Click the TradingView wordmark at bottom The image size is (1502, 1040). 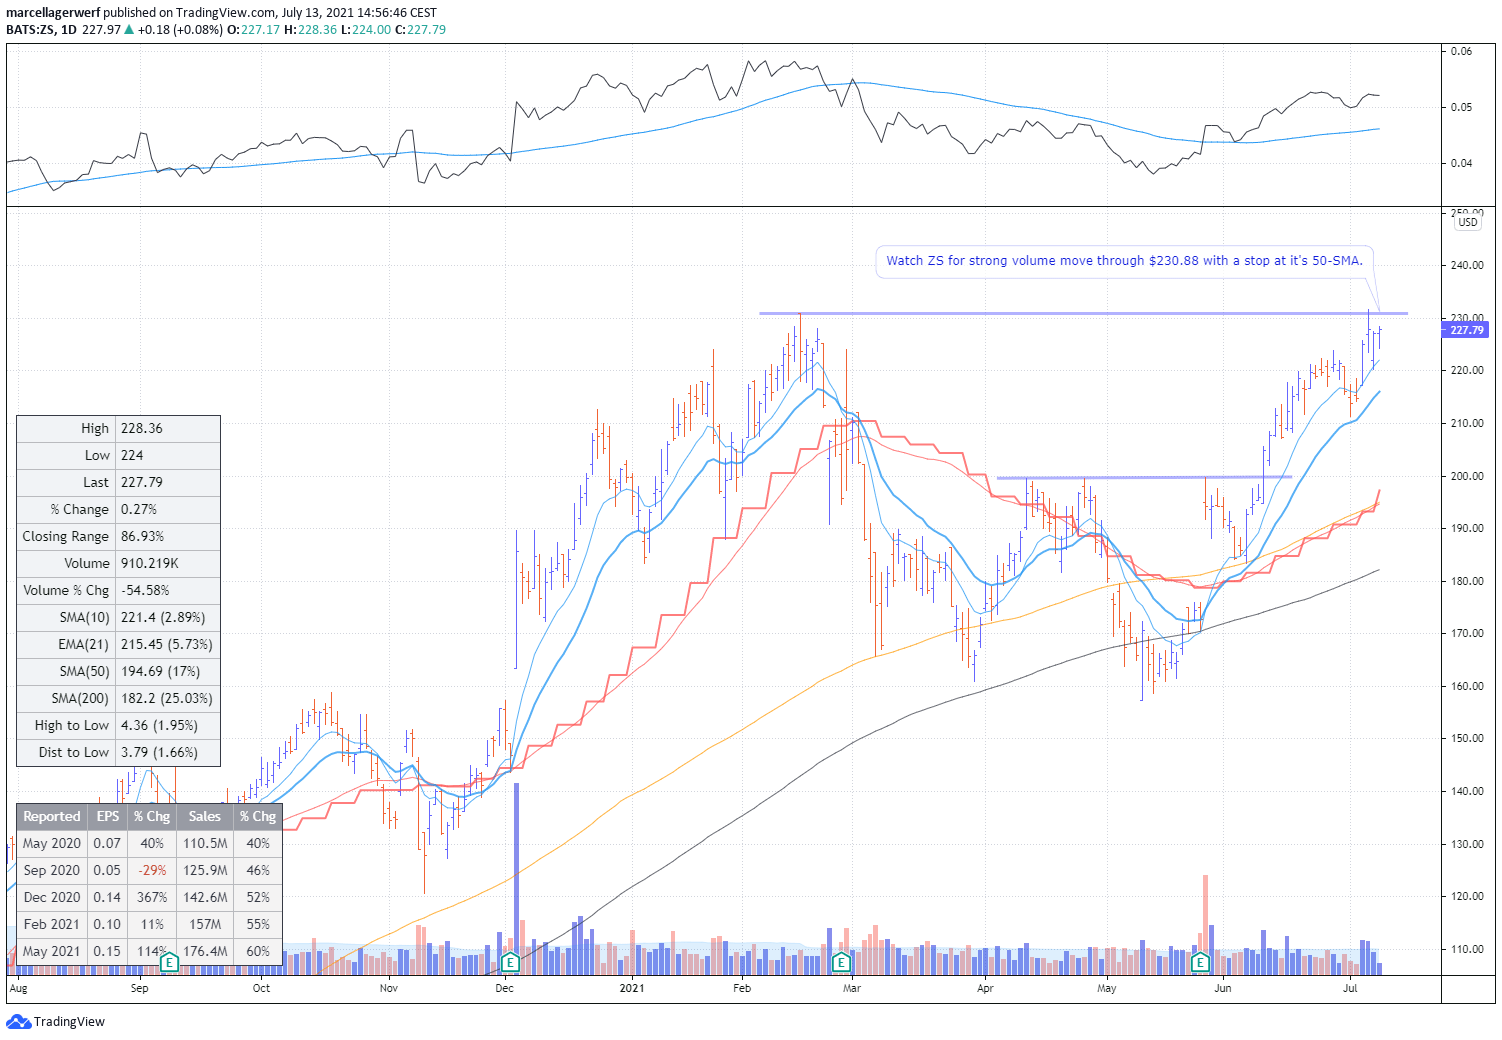(69, 1021)
